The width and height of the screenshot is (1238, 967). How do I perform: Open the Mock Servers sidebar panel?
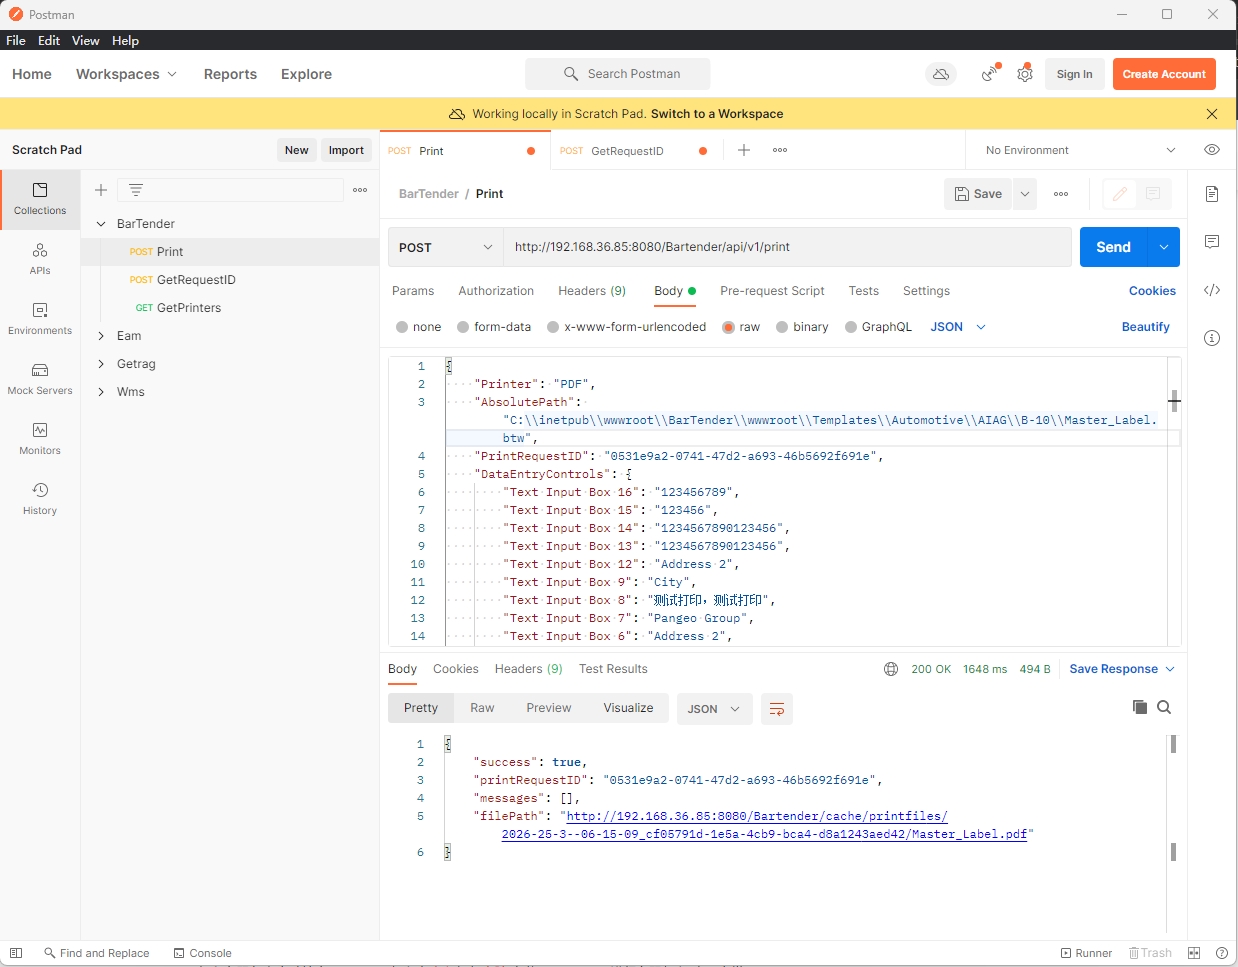tap(40, 379)
